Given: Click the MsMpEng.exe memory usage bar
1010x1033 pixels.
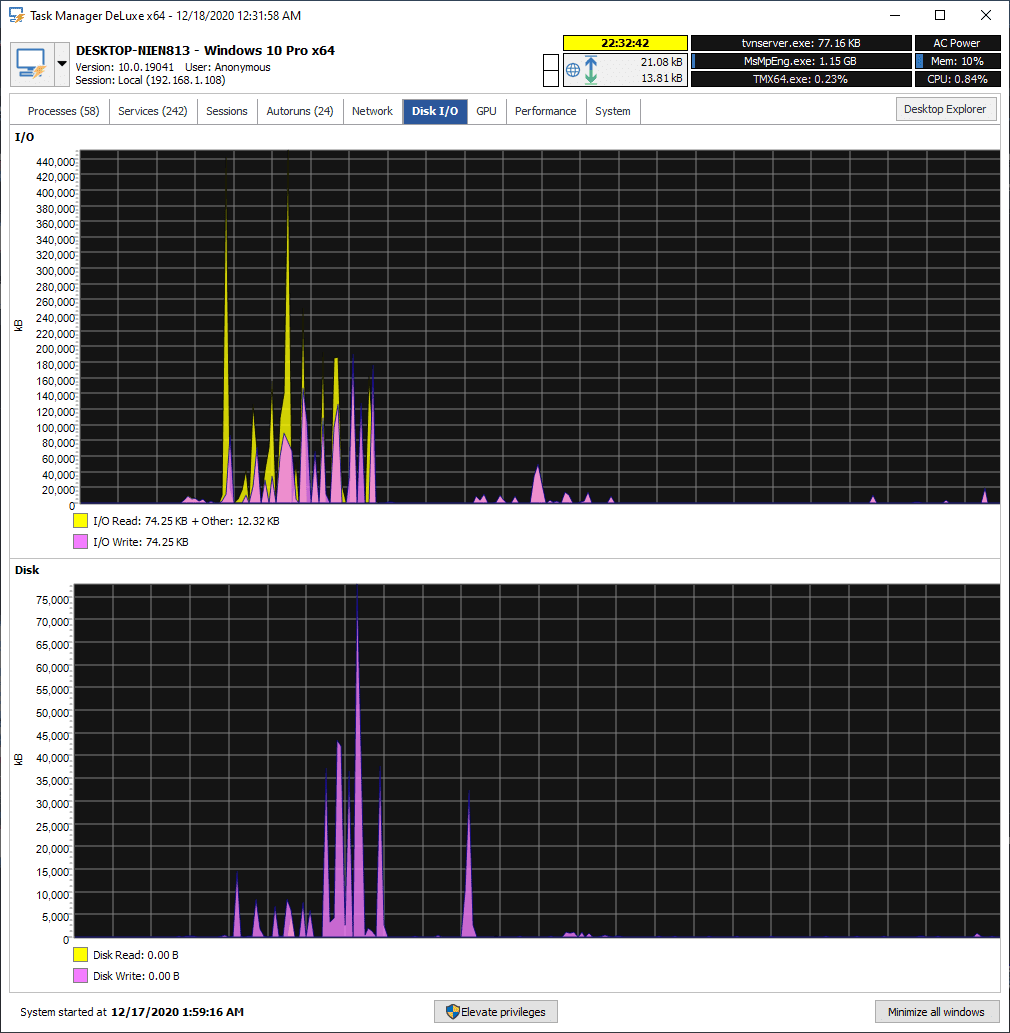Looking at the screenshot, I should (x=801, y=61).
